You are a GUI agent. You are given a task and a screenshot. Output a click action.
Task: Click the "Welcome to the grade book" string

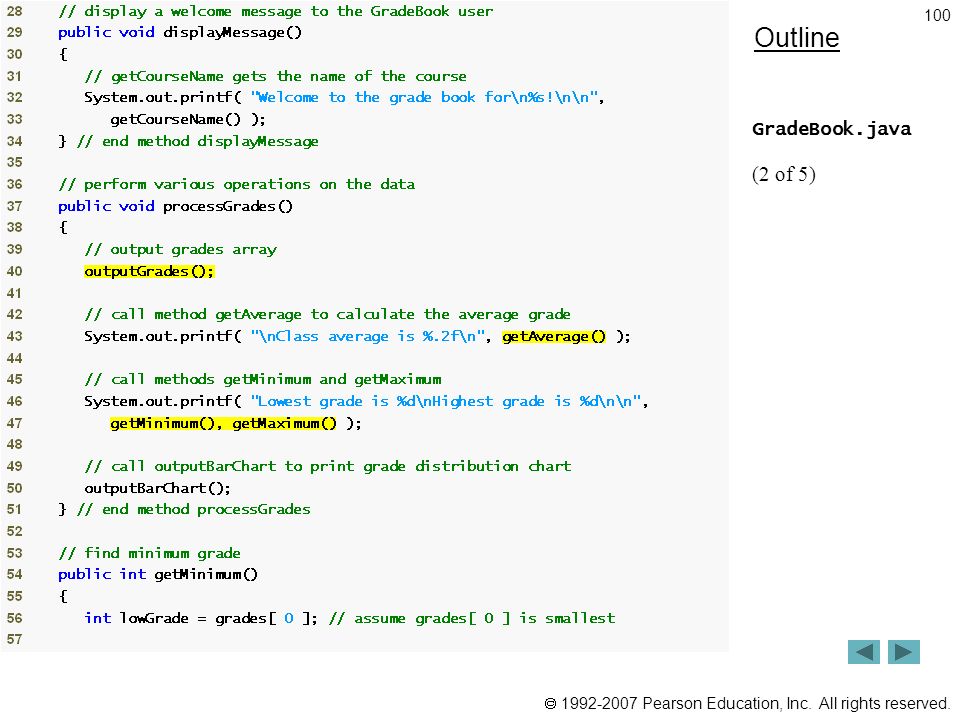(x=424, y=97)
